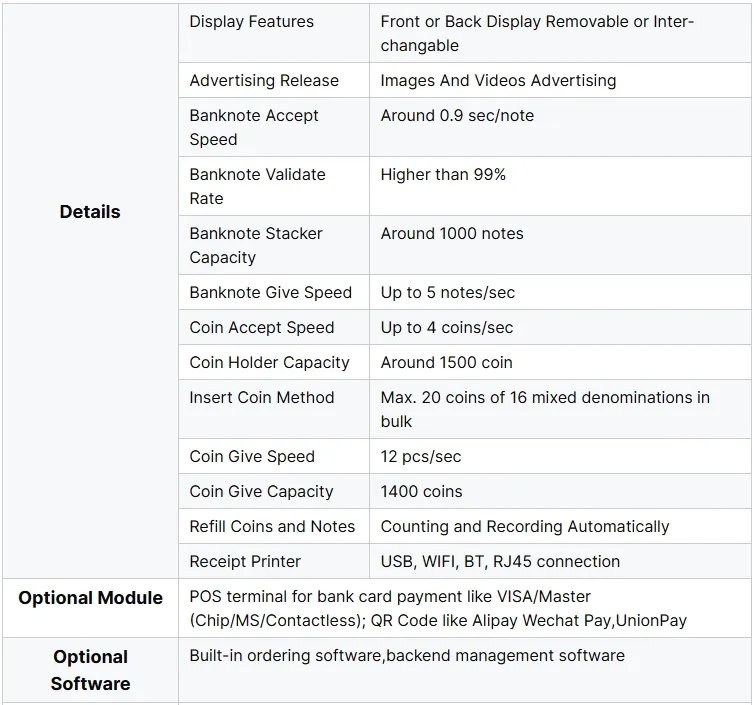Screen dimensions: 754x705
Task: Click "Counting and Recording Automatically" text
Action: 525,527
